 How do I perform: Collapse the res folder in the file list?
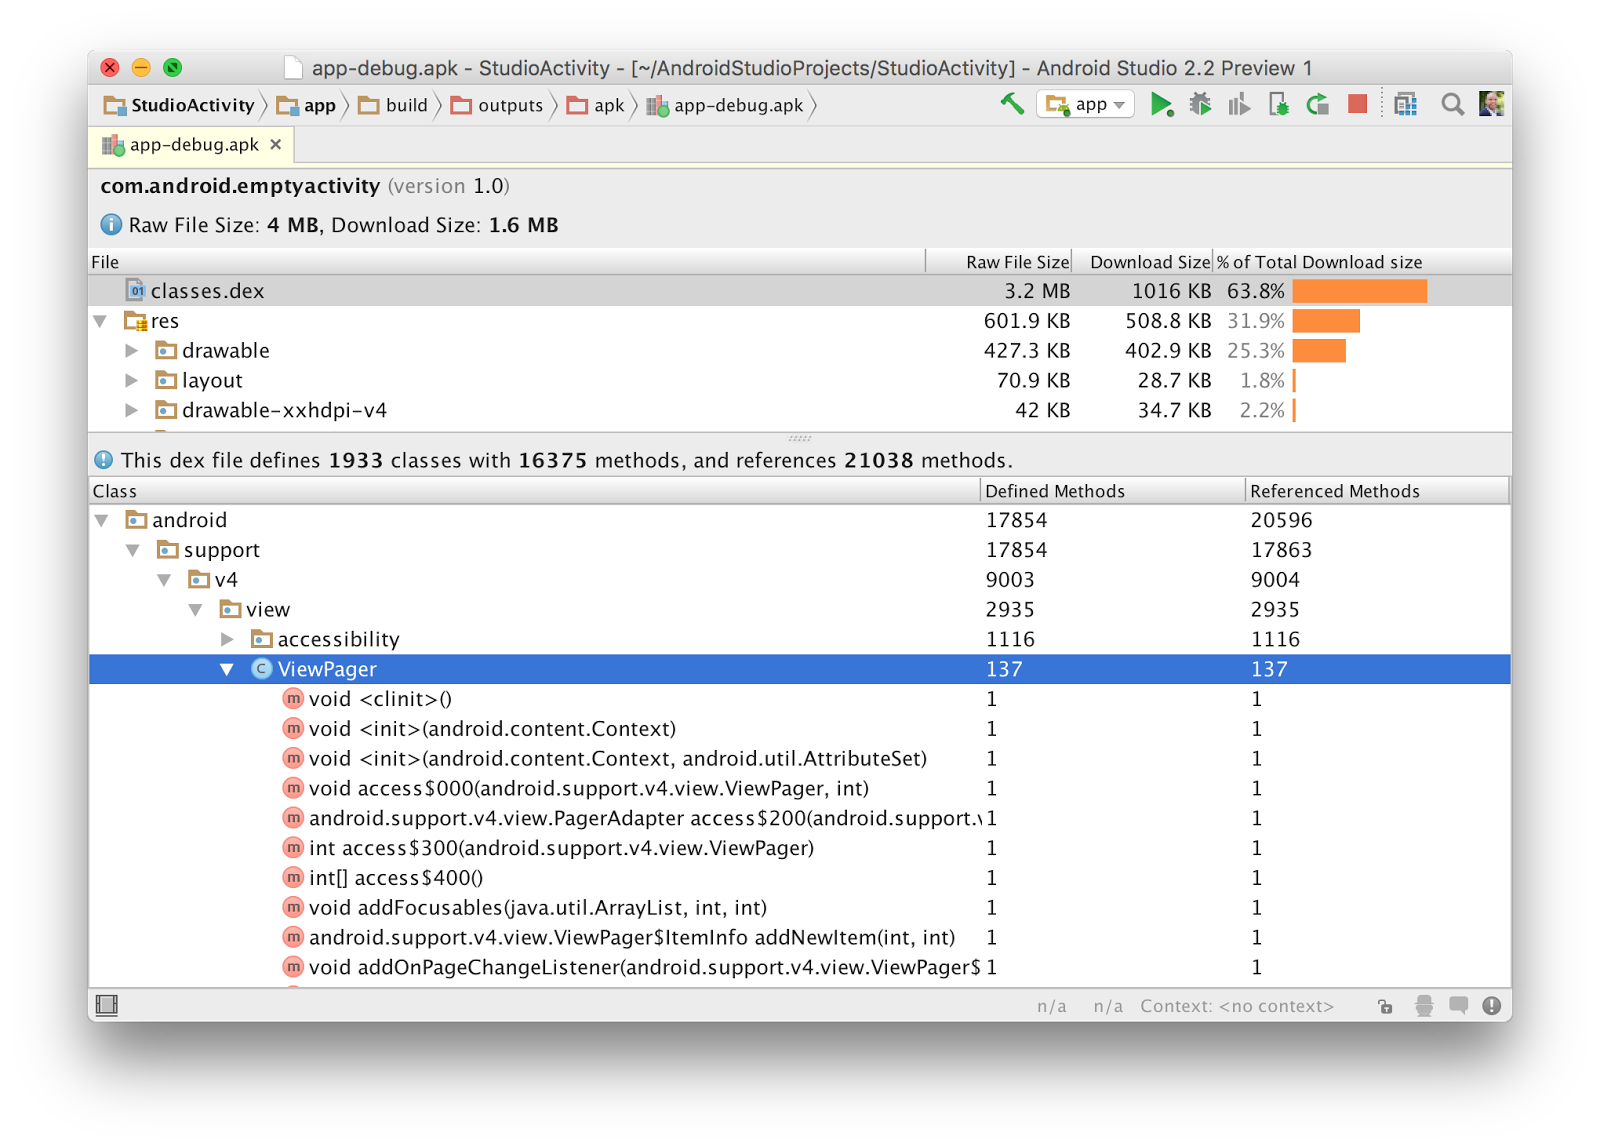tap(98, 321)
